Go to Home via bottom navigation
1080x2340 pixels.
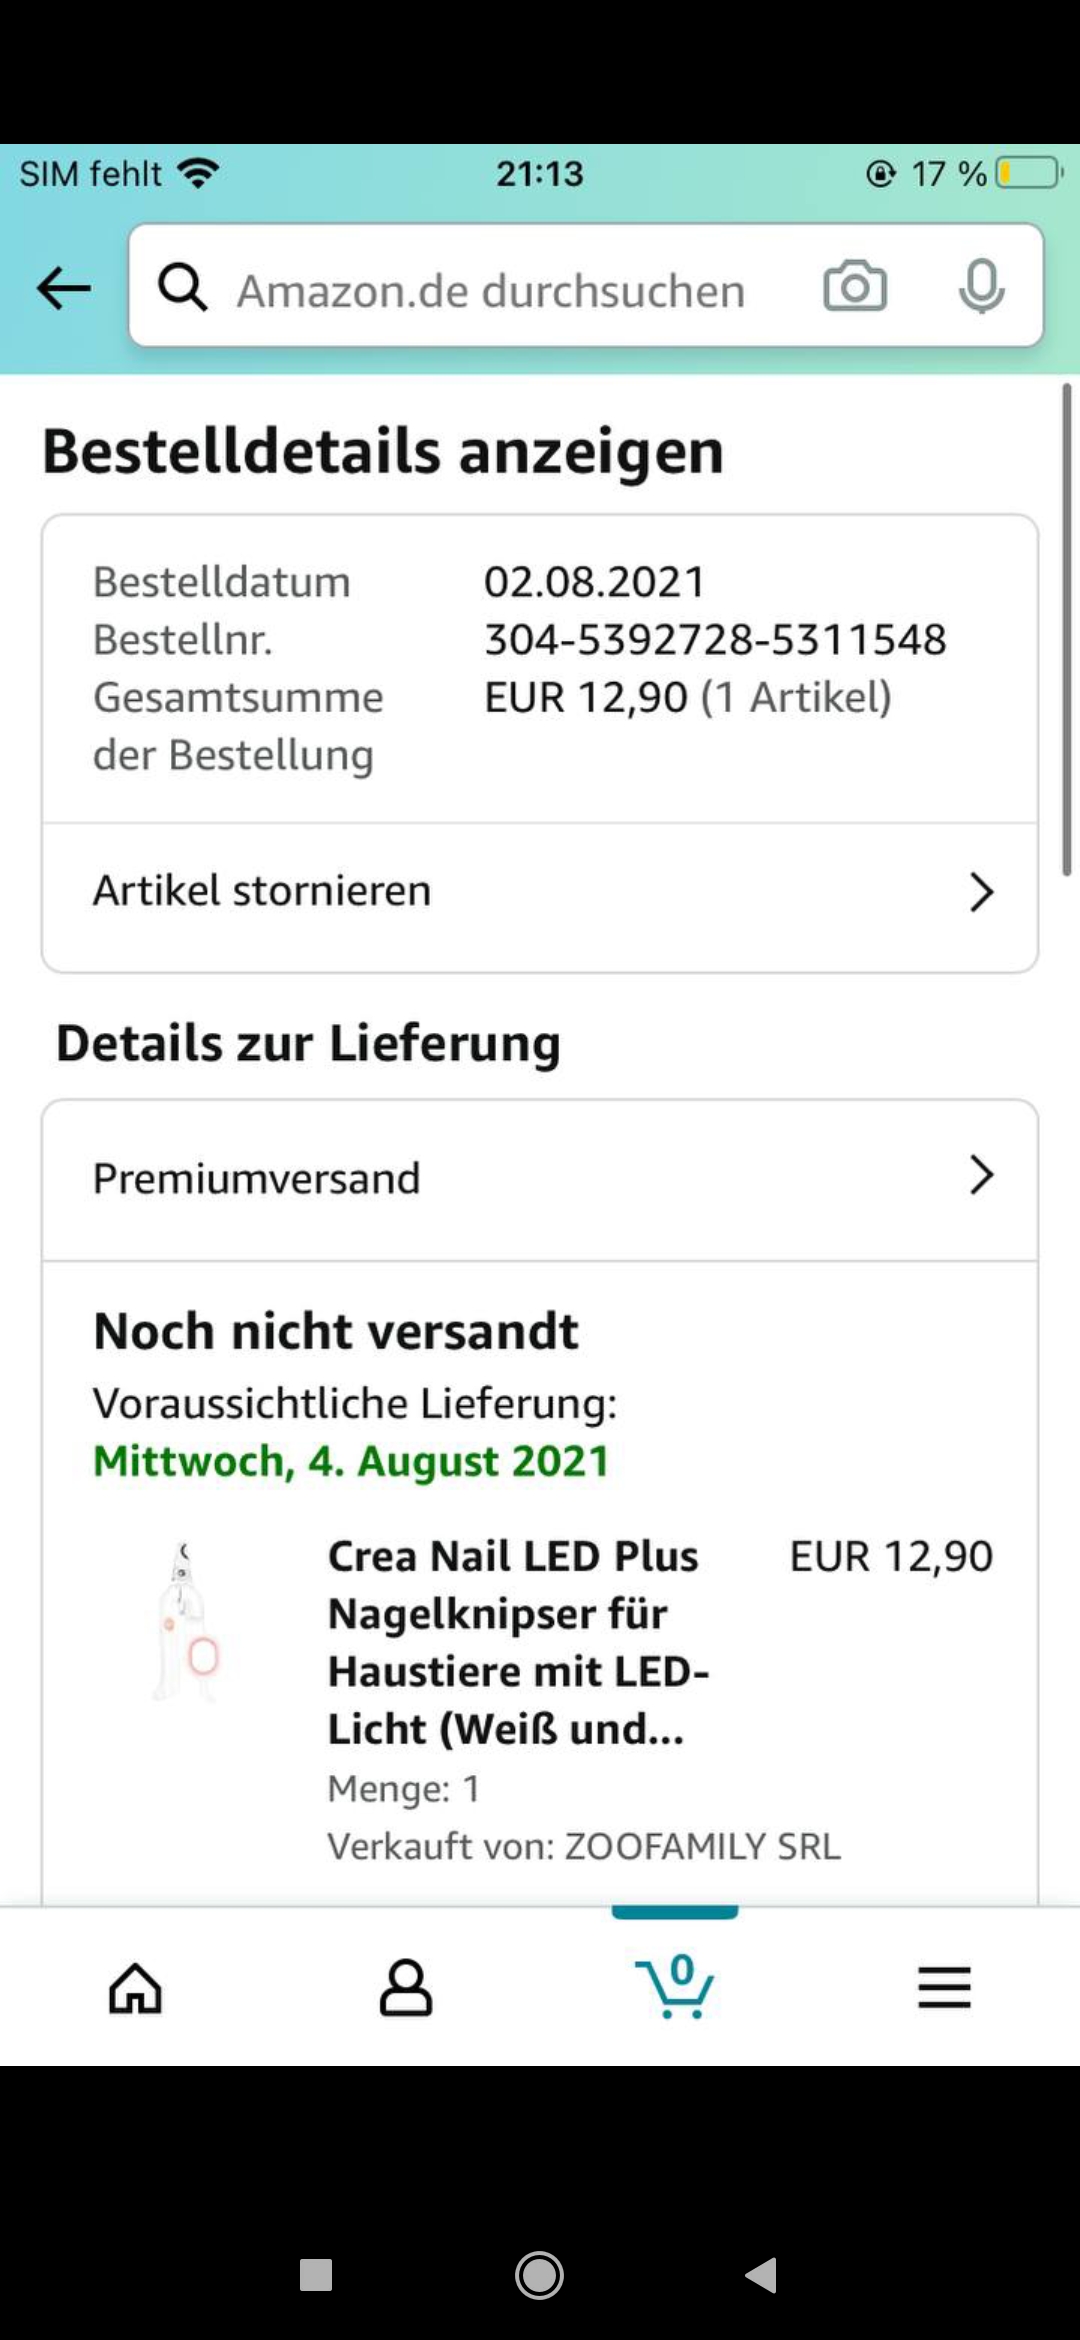(135, 1988)
